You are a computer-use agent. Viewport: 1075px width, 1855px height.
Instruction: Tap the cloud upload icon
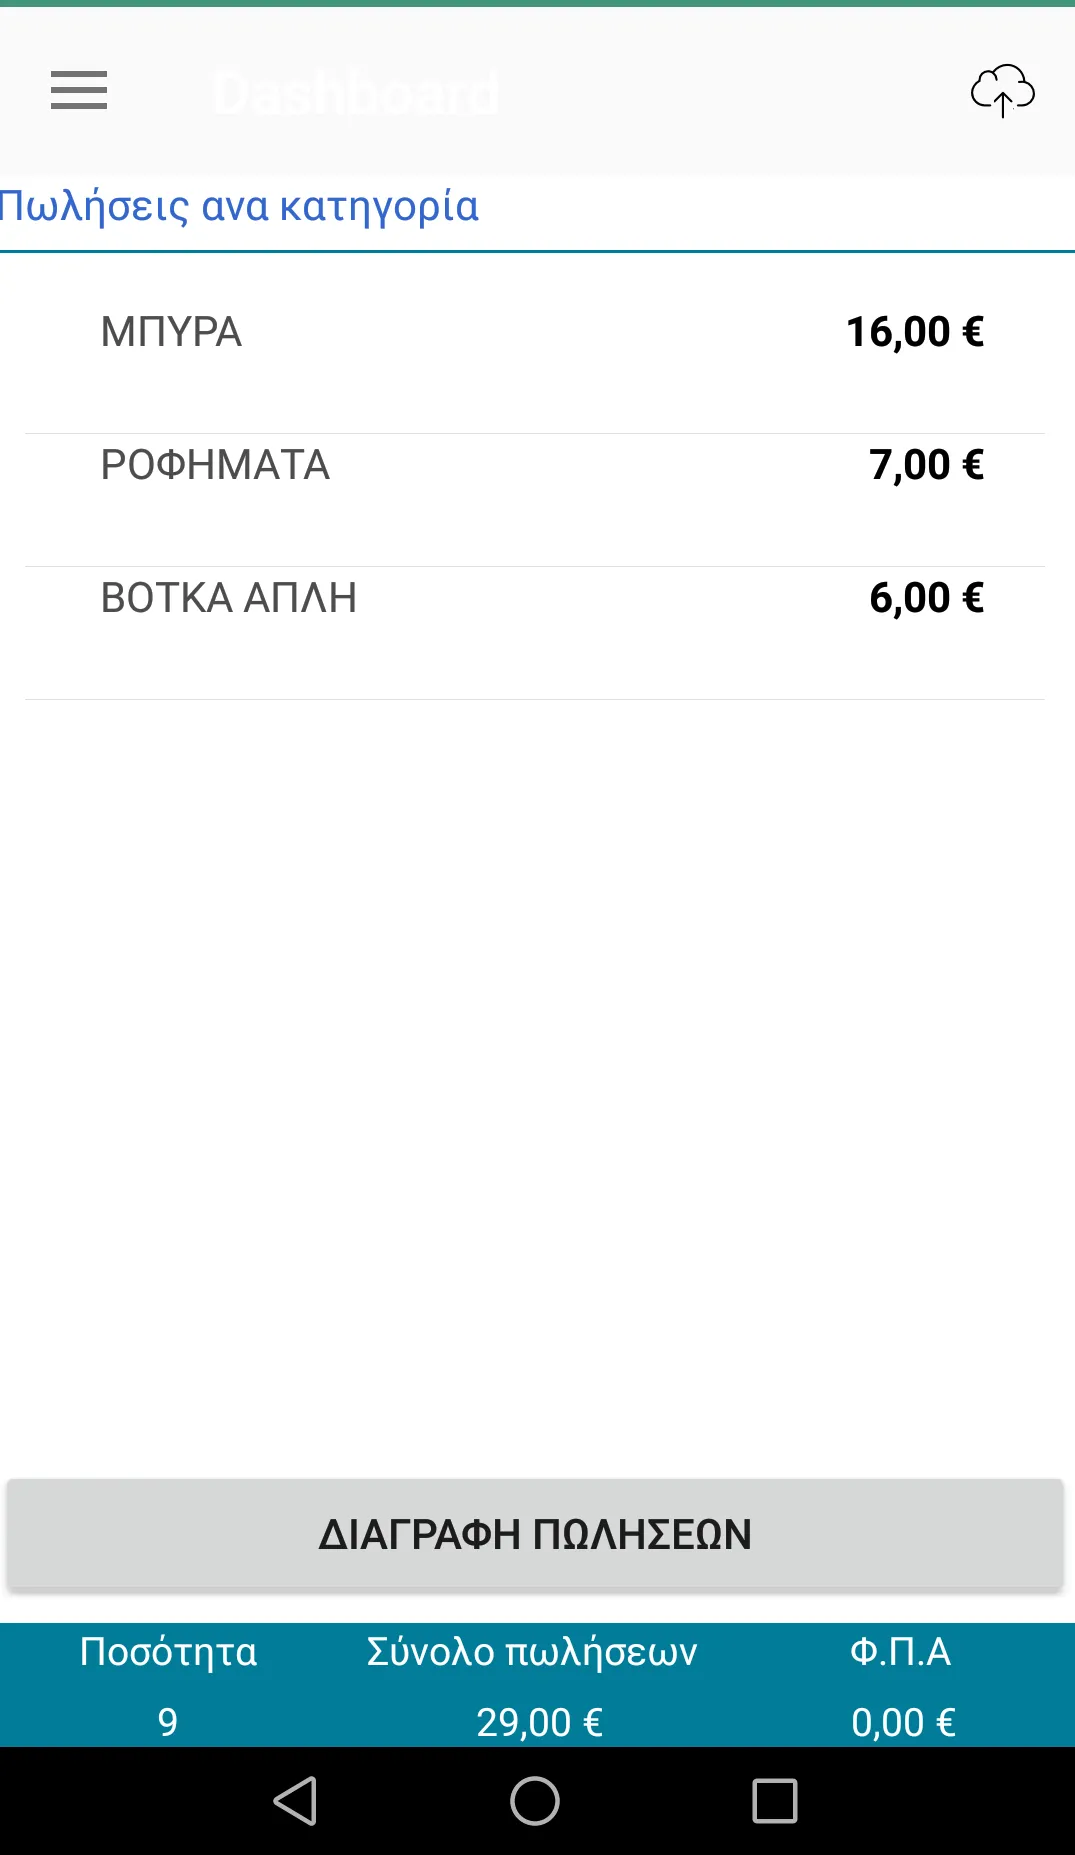coord(1002,91)
